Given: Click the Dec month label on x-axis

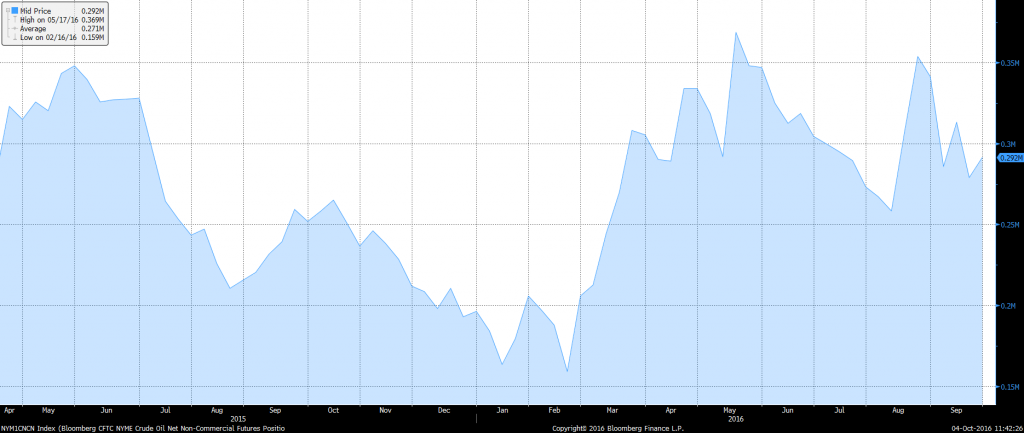Looking at the screenshot, I should (444, 411).
